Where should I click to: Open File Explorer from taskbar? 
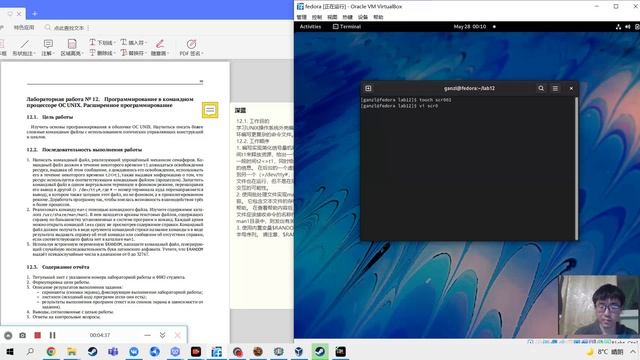(x=72, y=351)
